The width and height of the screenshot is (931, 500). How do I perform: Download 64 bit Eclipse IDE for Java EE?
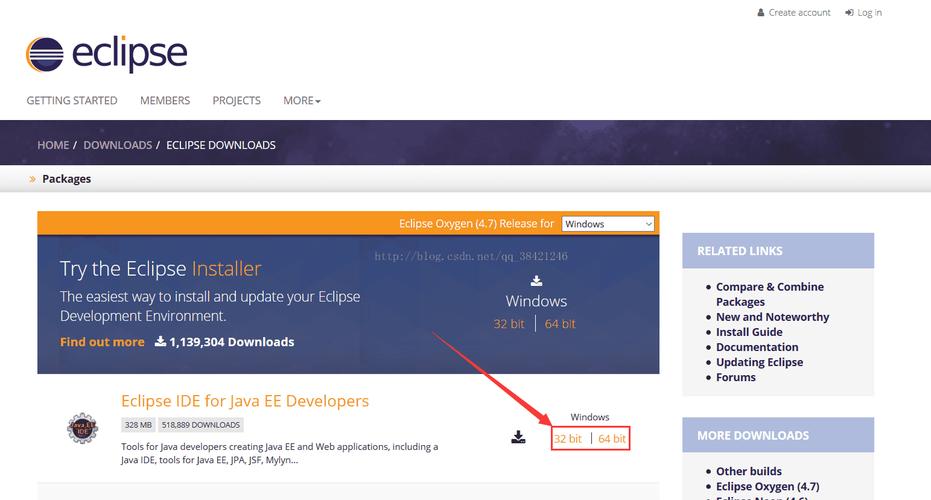[x=612, y=439]
